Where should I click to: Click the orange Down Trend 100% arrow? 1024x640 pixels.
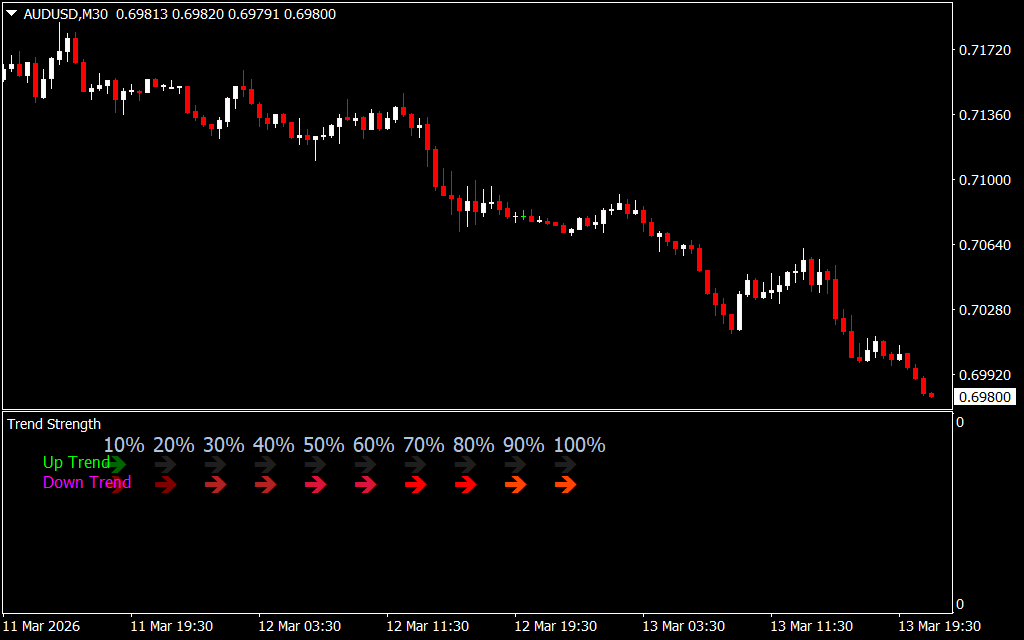(566, 485)
